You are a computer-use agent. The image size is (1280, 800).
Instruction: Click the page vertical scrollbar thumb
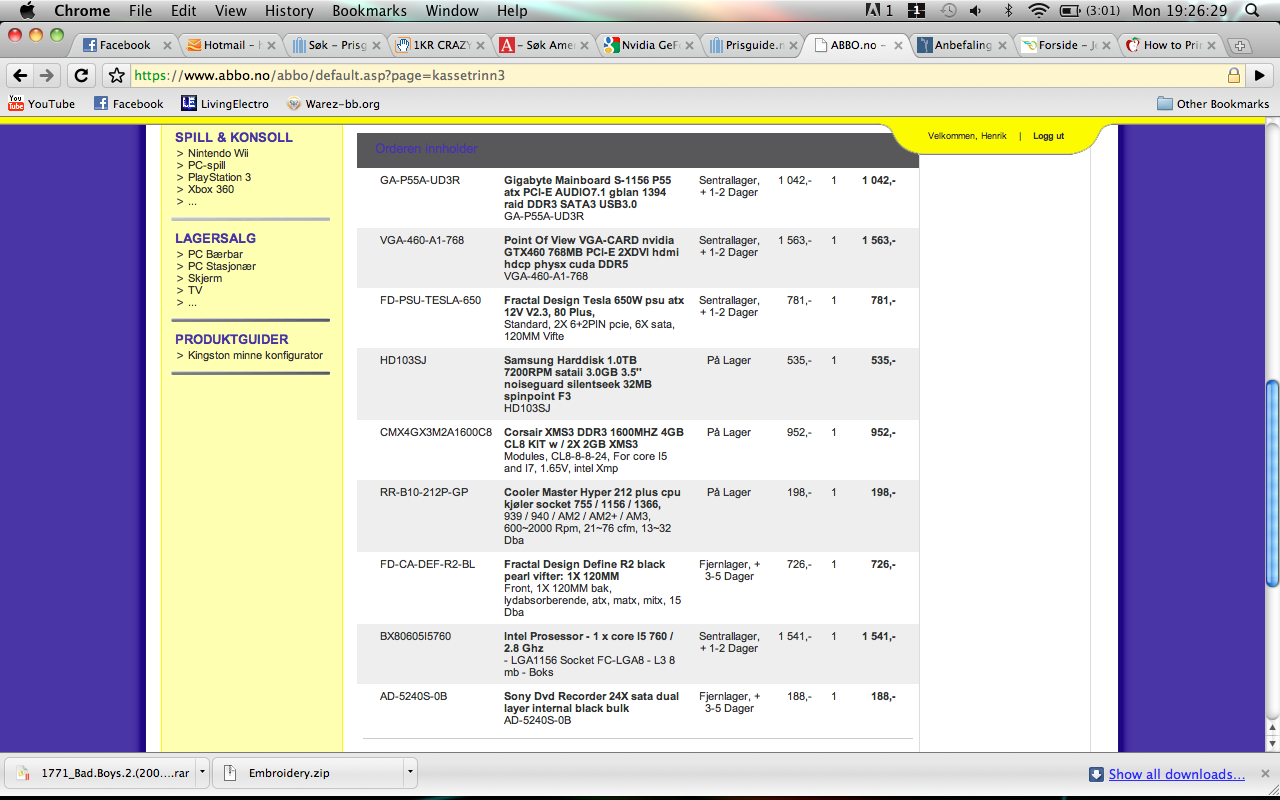click(1272, 483)
